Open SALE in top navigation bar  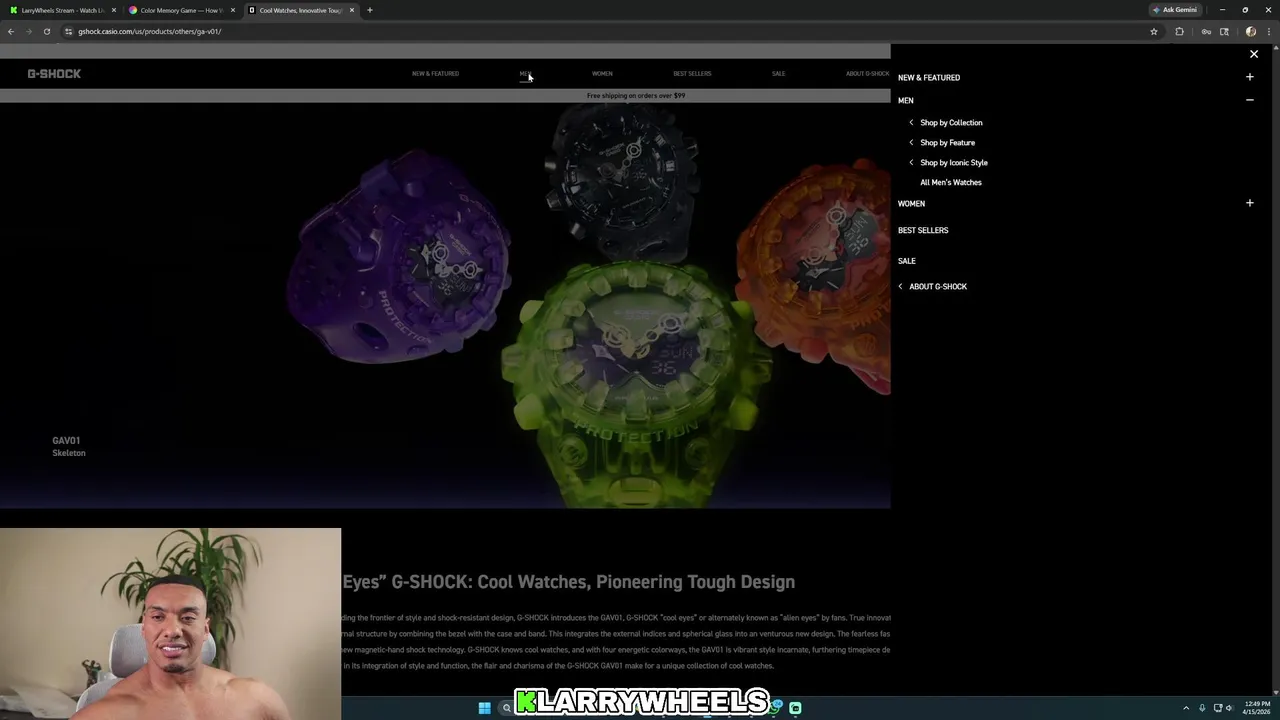tap(778, 74)
